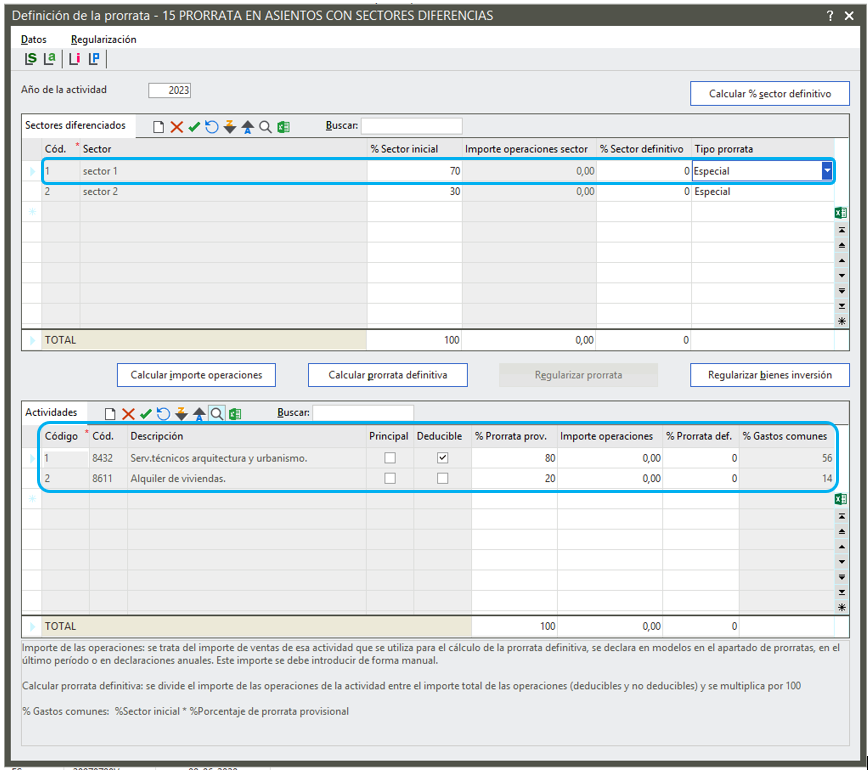Click % Gastos comunes value 56

787,458
